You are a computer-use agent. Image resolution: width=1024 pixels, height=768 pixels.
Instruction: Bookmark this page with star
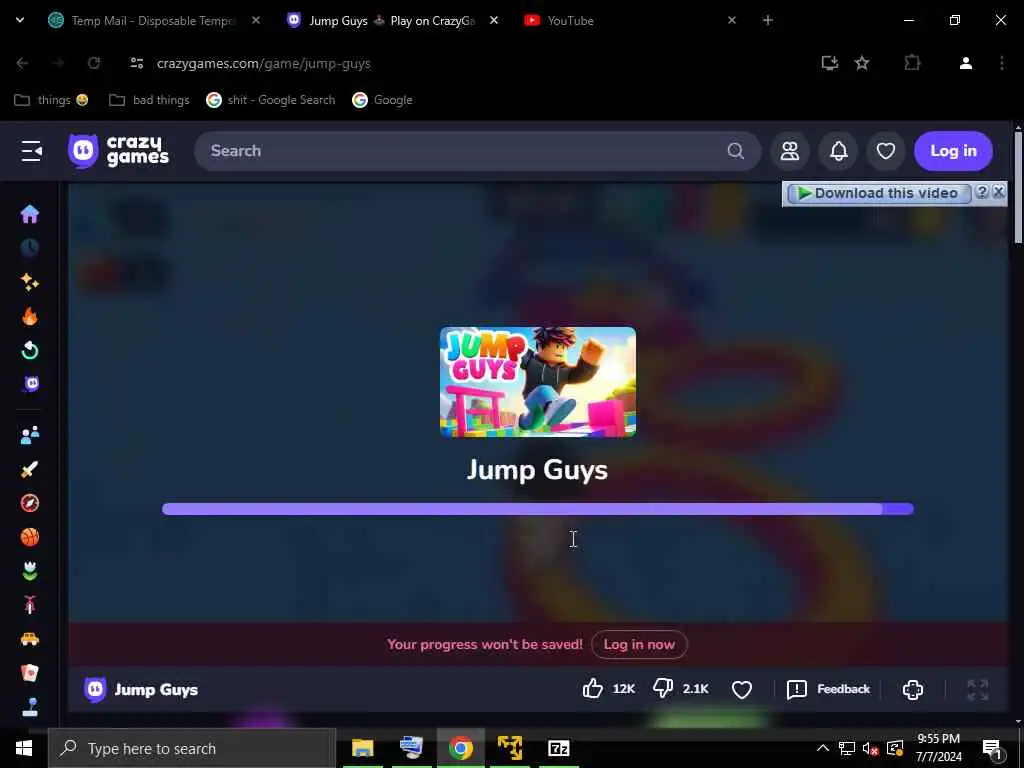click(862, 63)
